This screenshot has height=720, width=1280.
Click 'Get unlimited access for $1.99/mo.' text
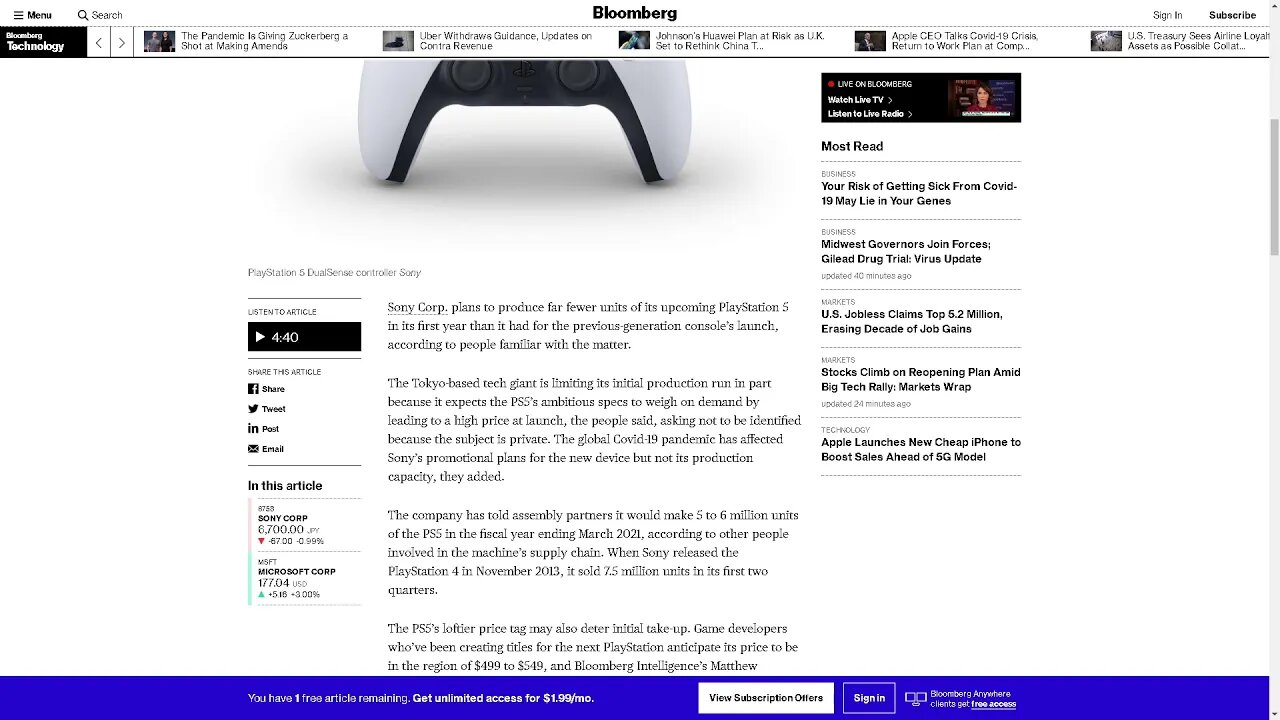pos(503,698)
